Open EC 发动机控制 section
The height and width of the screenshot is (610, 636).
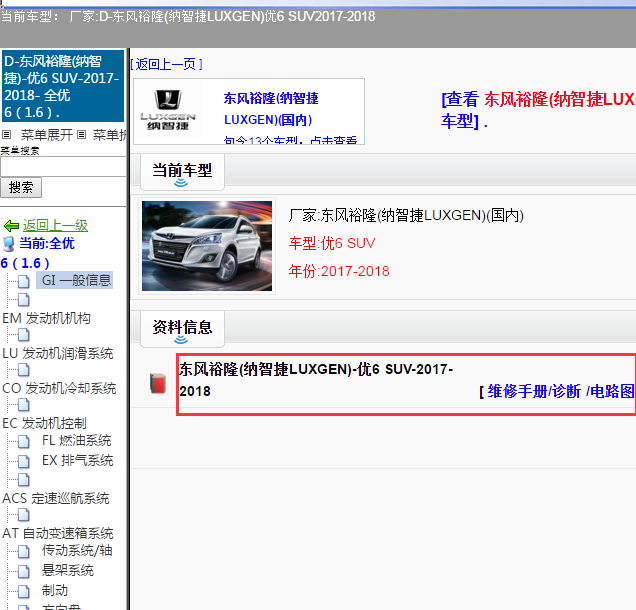(44, 423)
